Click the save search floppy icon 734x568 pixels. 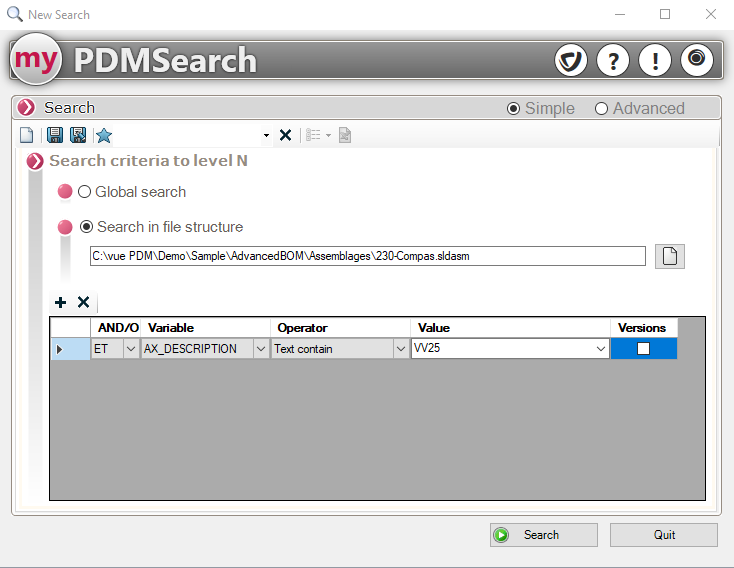55,135
